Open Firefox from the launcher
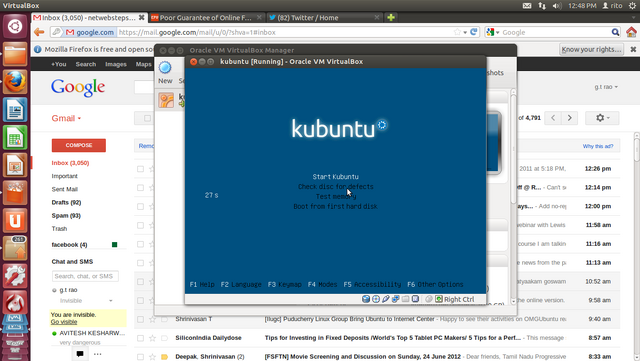 coord(15,82)
